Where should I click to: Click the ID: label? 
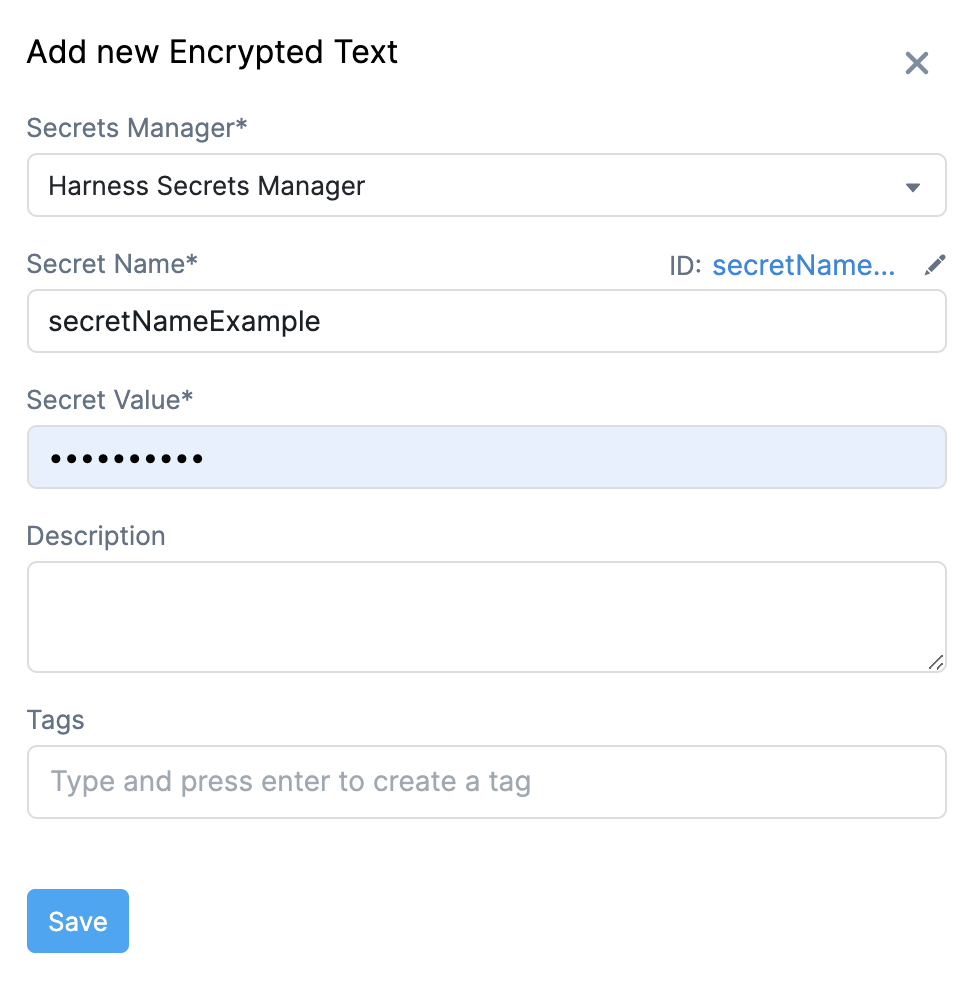685,266
